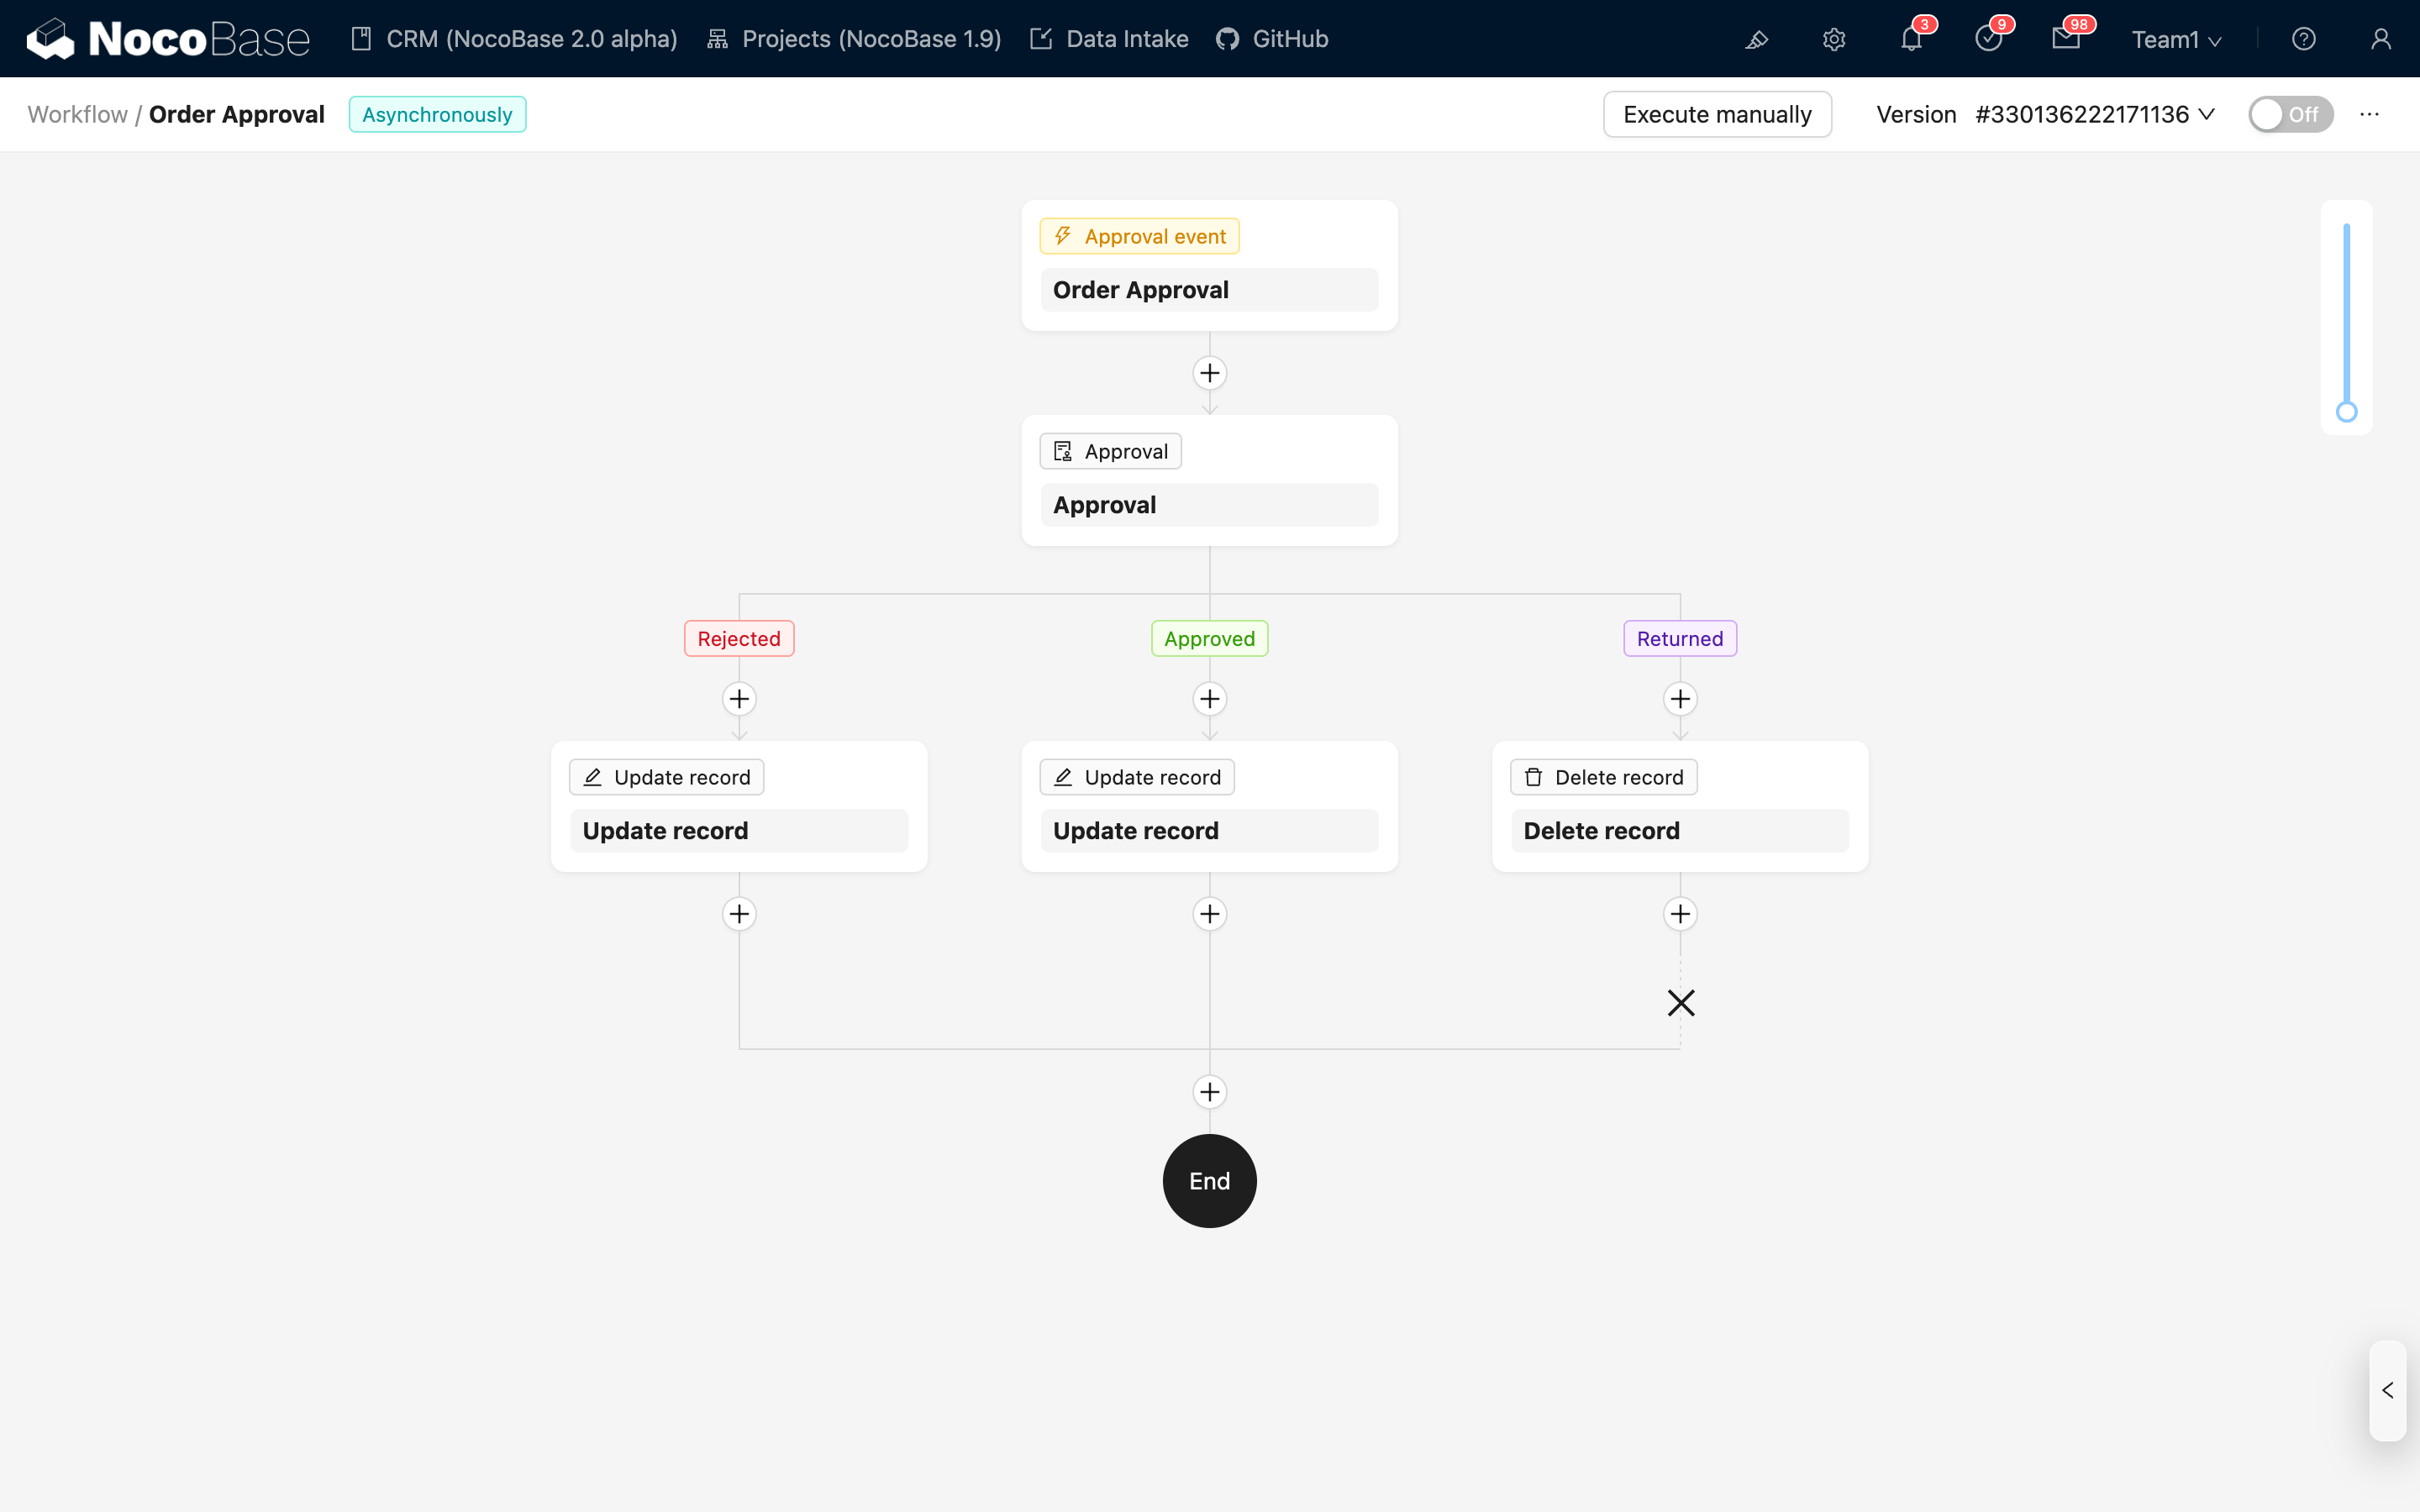Open the bell notifications icon
2420x1512 pixels.
(1911, 39)
